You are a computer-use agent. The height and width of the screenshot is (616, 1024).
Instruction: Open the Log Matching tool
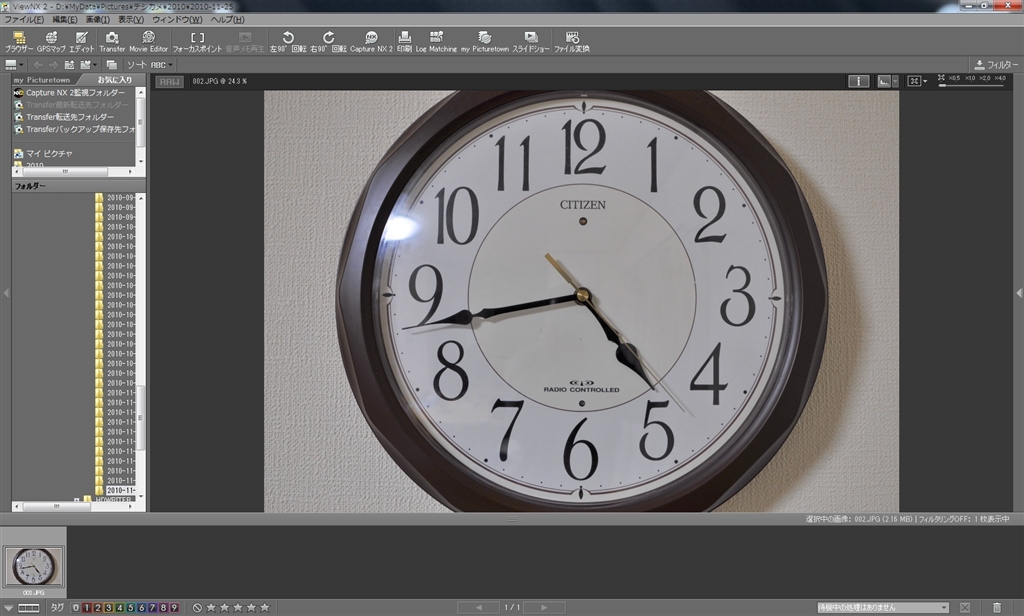pyautogui.click(x=436, y=41)
